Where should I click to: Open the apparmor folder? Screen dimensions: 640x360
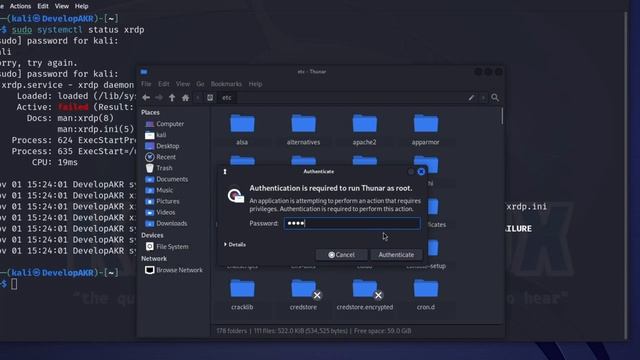[x=426, y=130]
